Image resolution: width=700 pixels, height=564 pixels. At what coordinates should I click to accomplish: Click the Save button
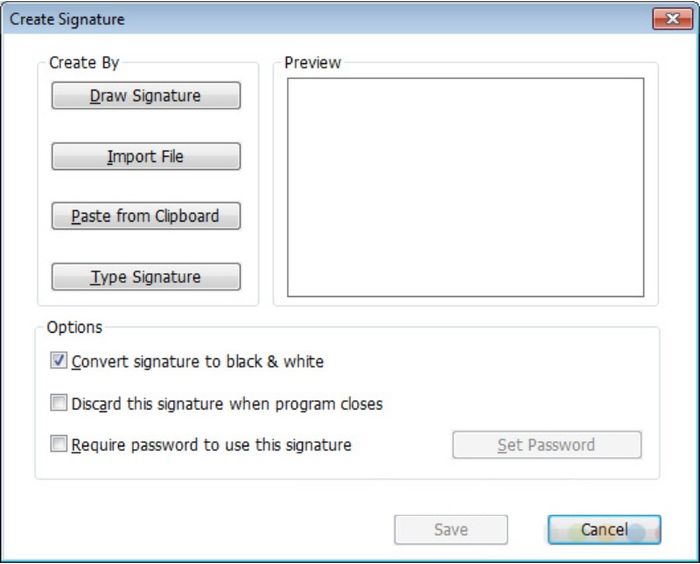[x=451, y=530]
